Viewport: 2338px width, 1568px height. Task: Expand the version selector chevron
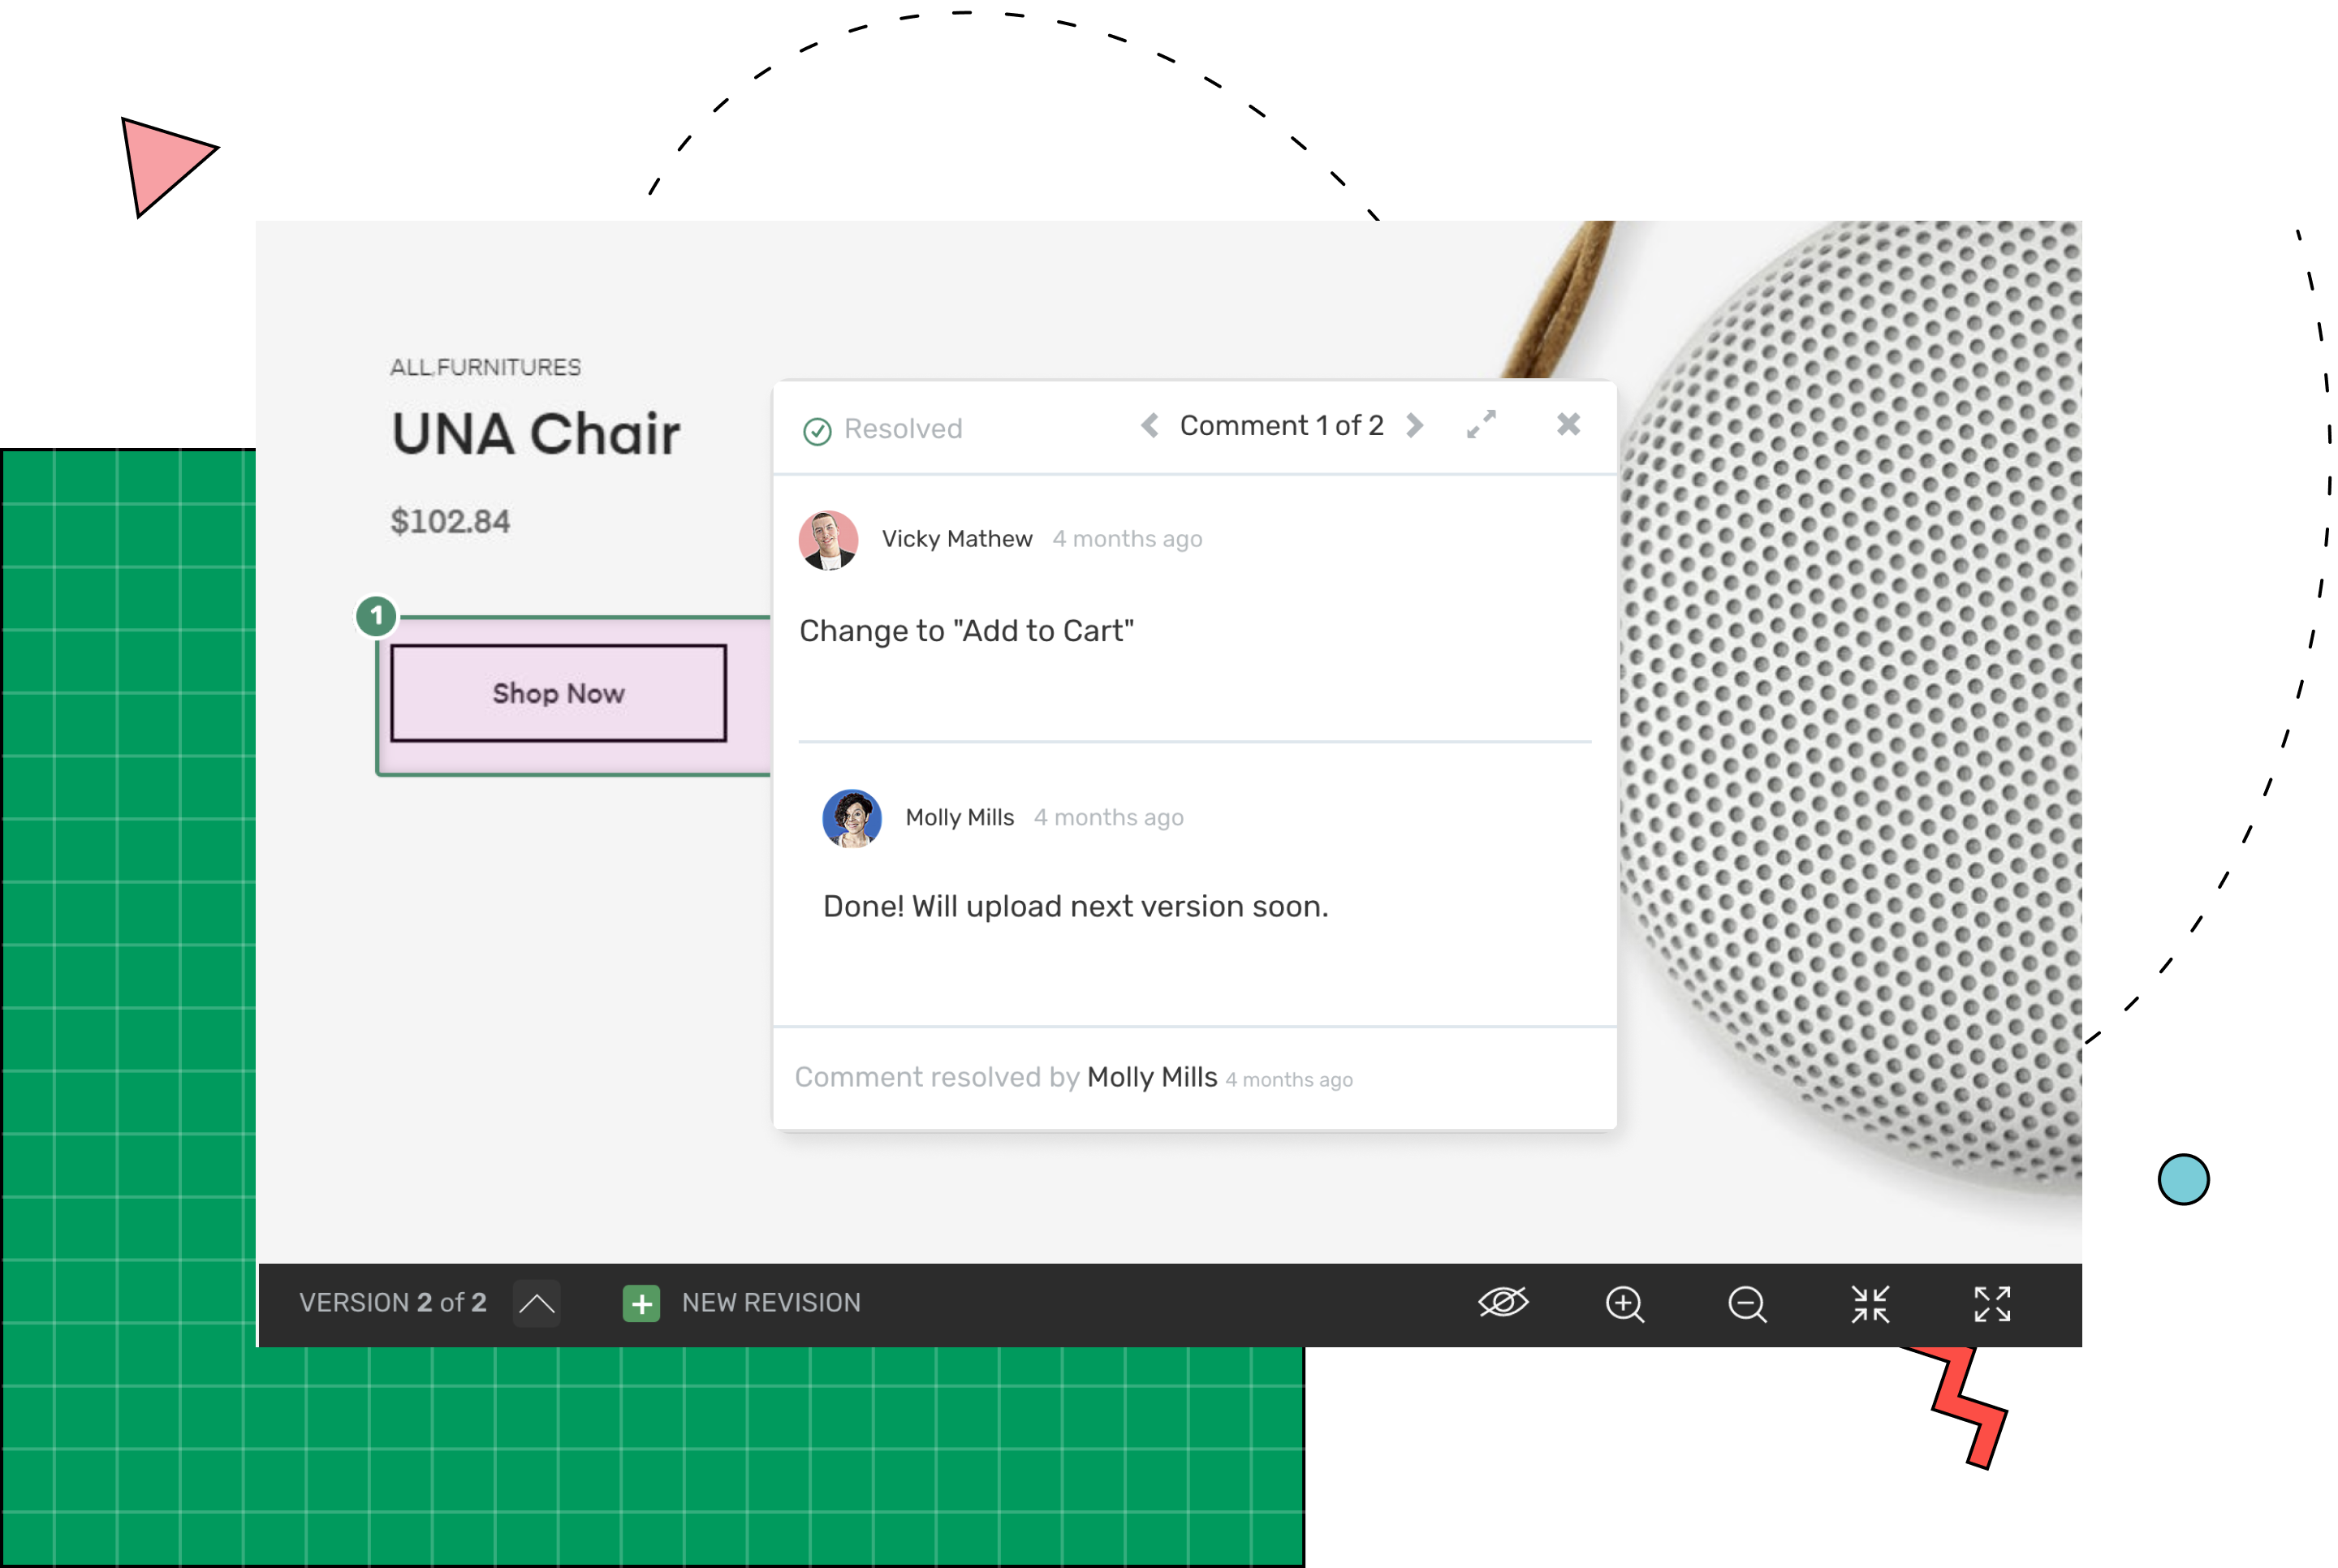(x=537, y=1303)
